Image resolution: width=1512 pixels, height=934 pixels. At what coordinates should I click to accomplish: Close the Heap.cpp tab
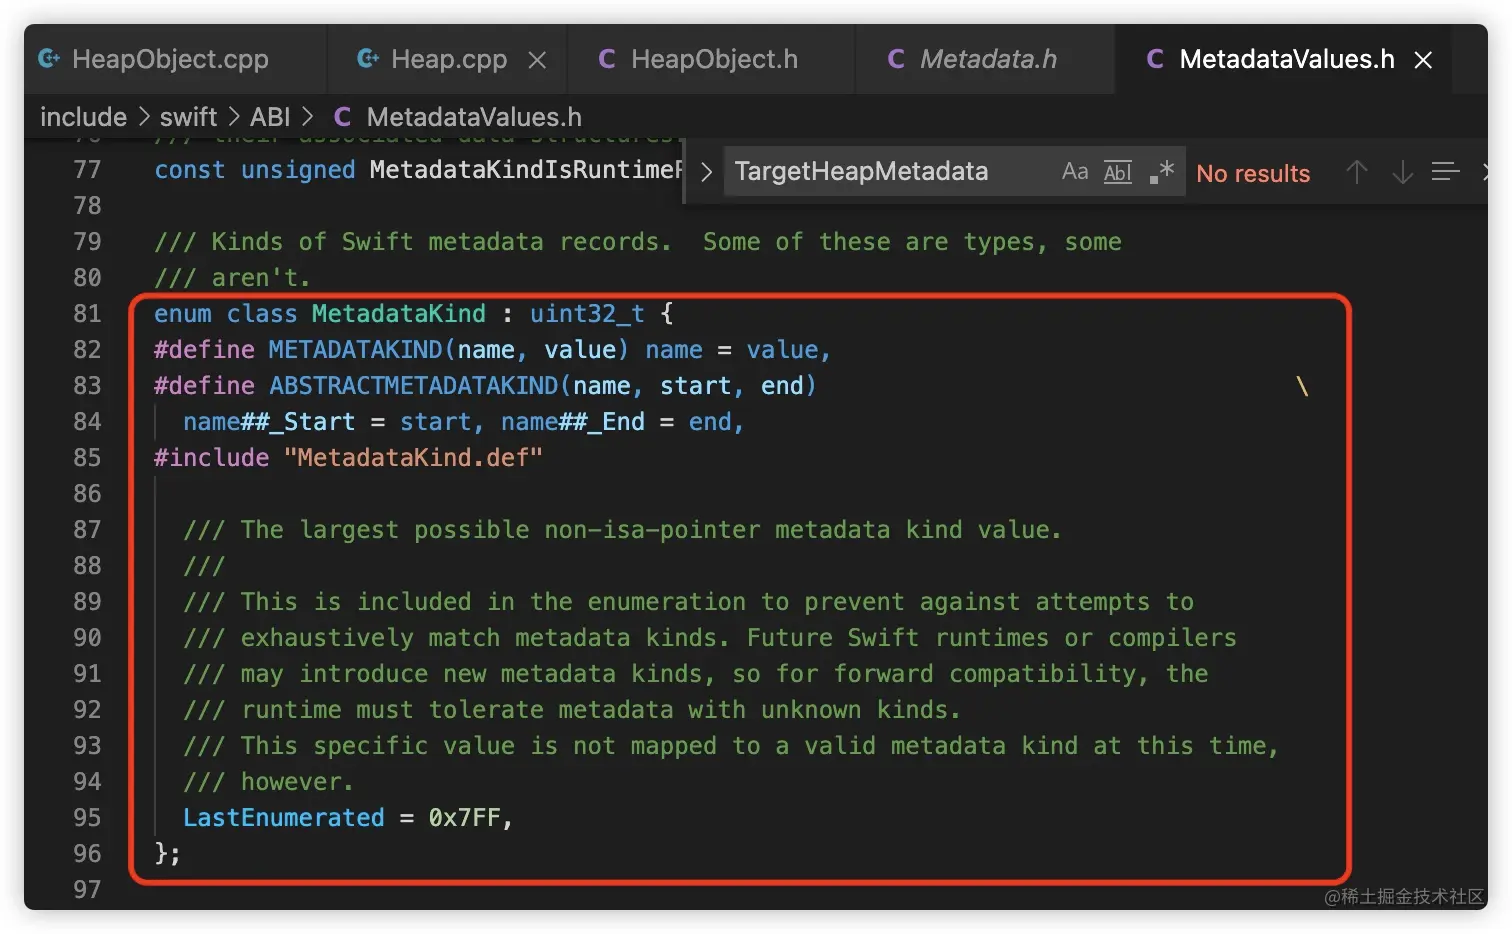pos(537,61)
